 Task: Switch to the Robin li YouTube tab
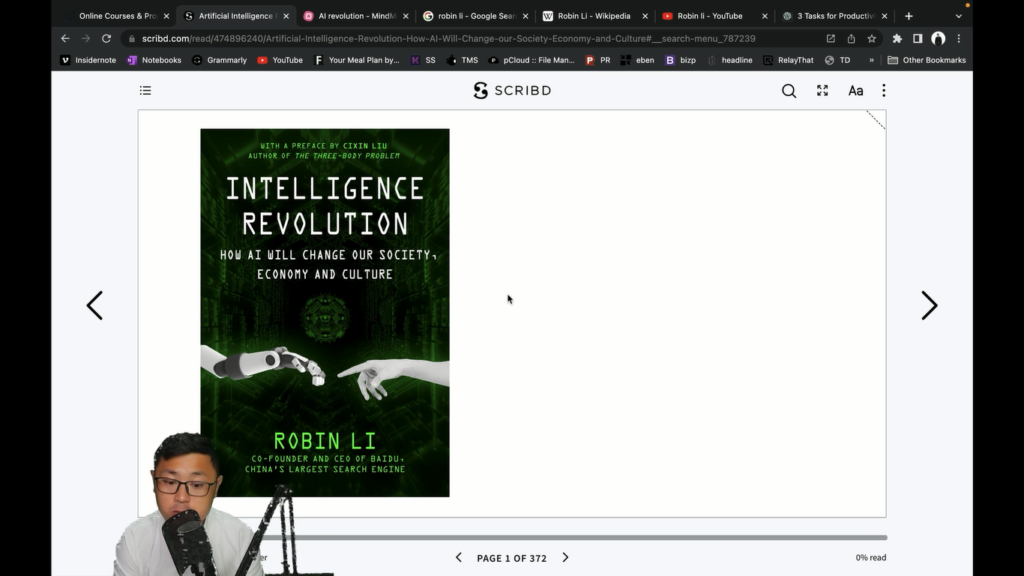pos(709,16)
